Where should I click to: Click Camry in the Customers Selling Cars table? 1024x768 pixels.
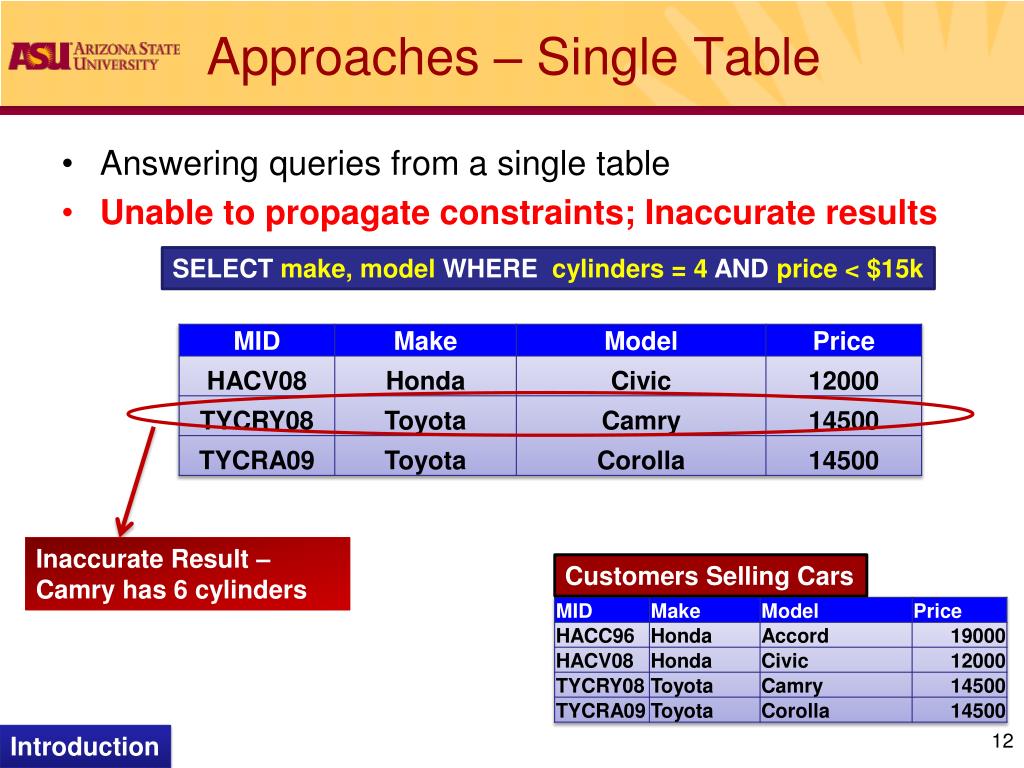pos(836,686)
